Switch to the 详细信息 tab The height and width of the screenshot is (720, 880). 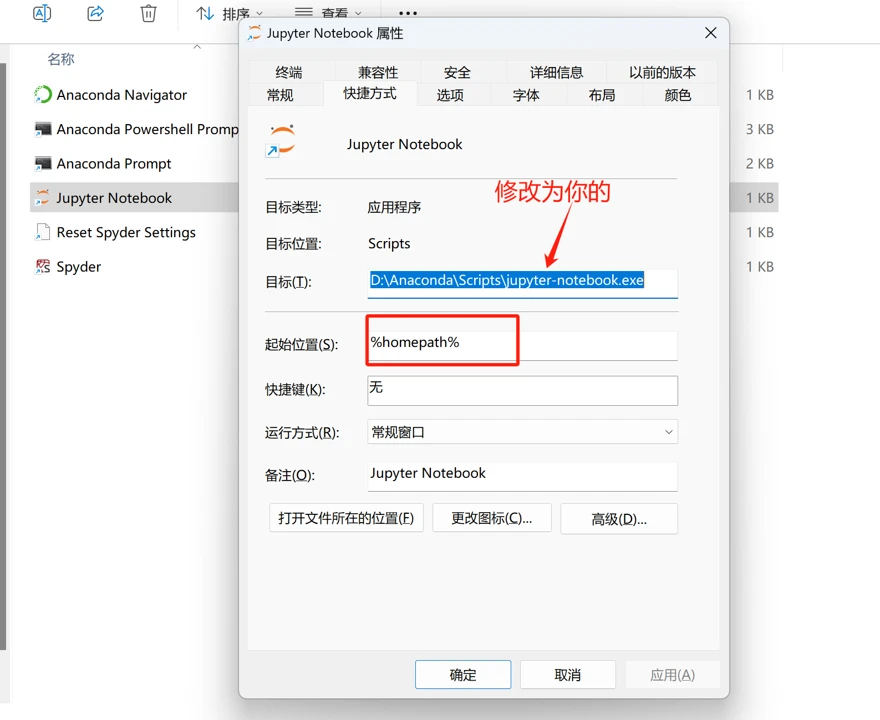coord(556,72)
